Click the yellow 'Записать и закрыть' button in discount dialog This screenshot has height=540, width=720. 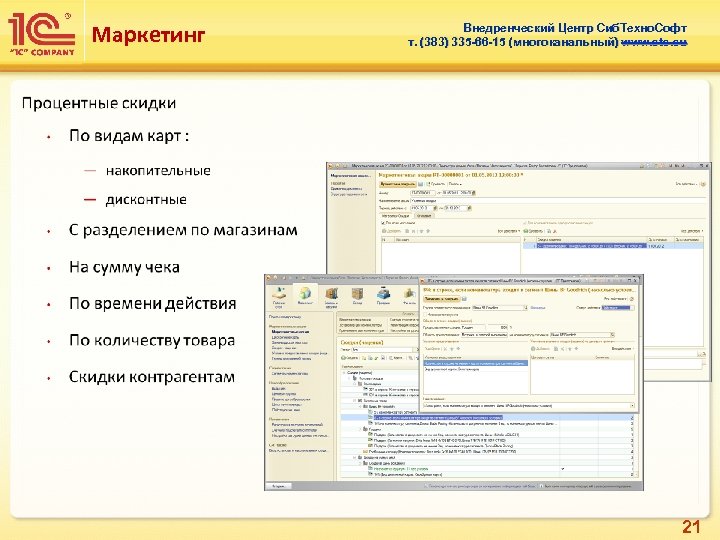[441, 299]
